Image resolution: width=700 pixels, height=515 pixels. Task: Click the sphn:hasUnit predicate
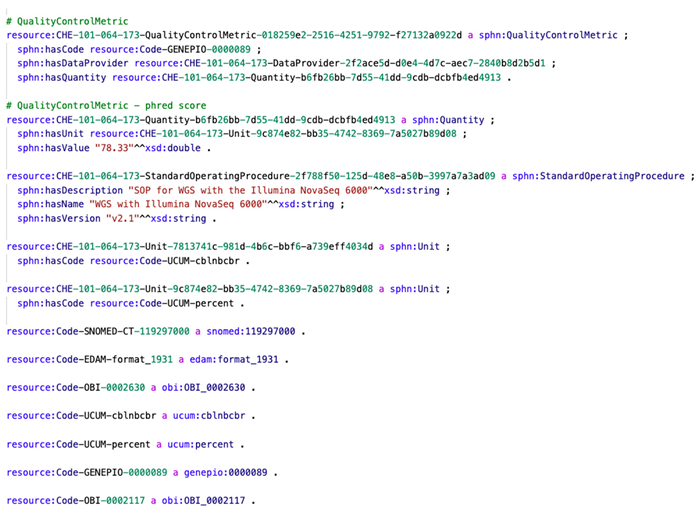click(x=49, y=133)
